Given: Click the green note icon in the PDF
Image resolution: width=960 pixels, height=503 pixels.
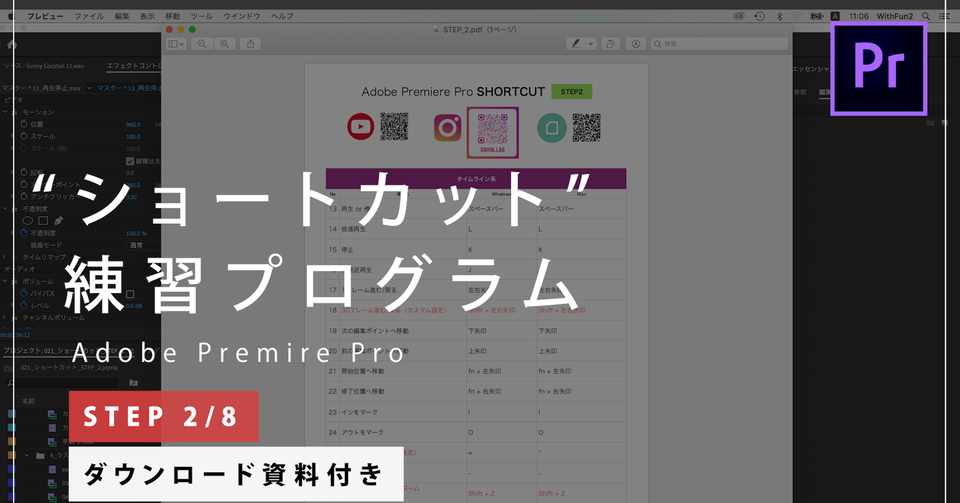Looking at the screenshot, I should pyautogui.click(x=552, y=127).
